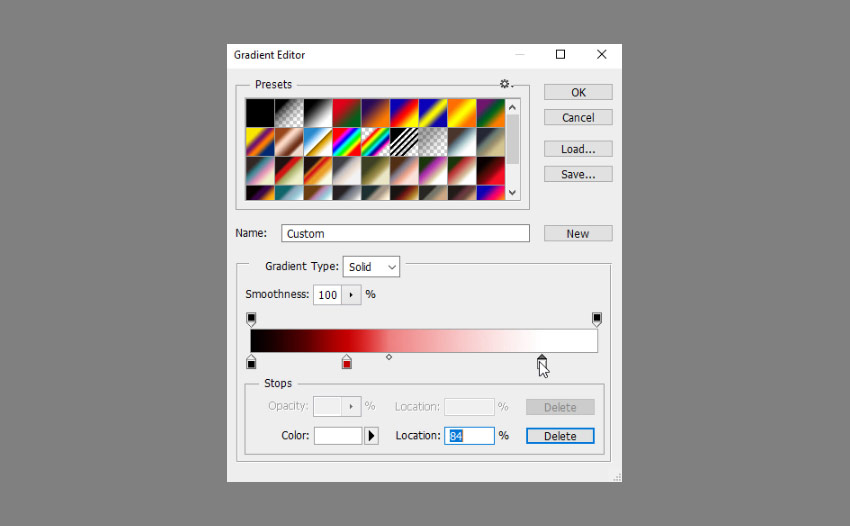The width and height of the screenshot is (850, 526).
Task: Click on the gradient preview bar
Action: 424,341
